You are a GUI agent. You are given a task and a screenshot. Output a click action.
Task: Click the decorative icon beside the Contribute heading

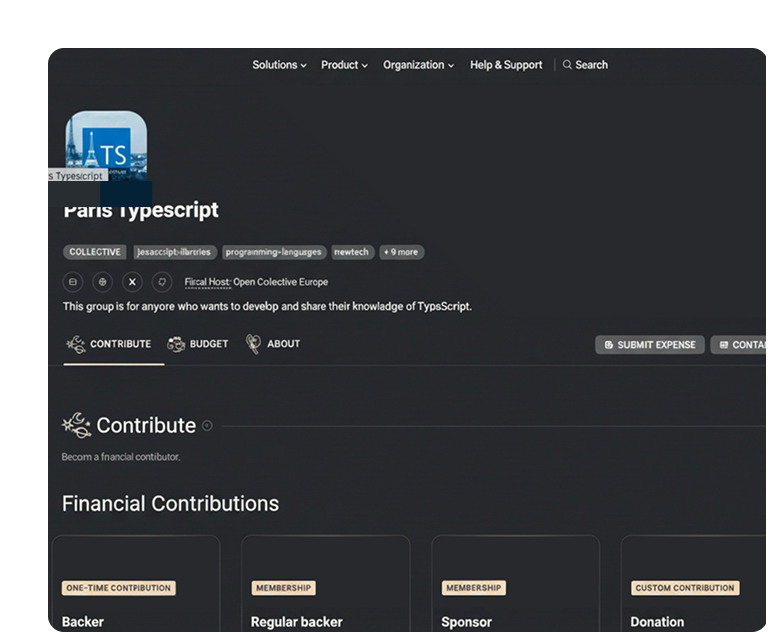pos(76,425)
